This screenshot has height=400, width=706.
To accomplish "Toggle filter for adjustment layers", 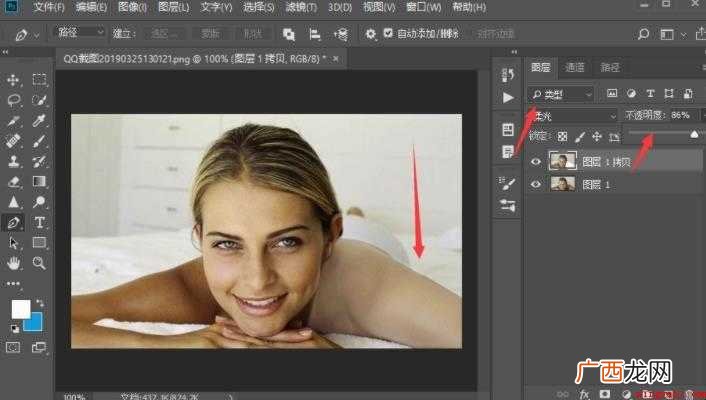I will pyautogui.click(x=631, y=93).
